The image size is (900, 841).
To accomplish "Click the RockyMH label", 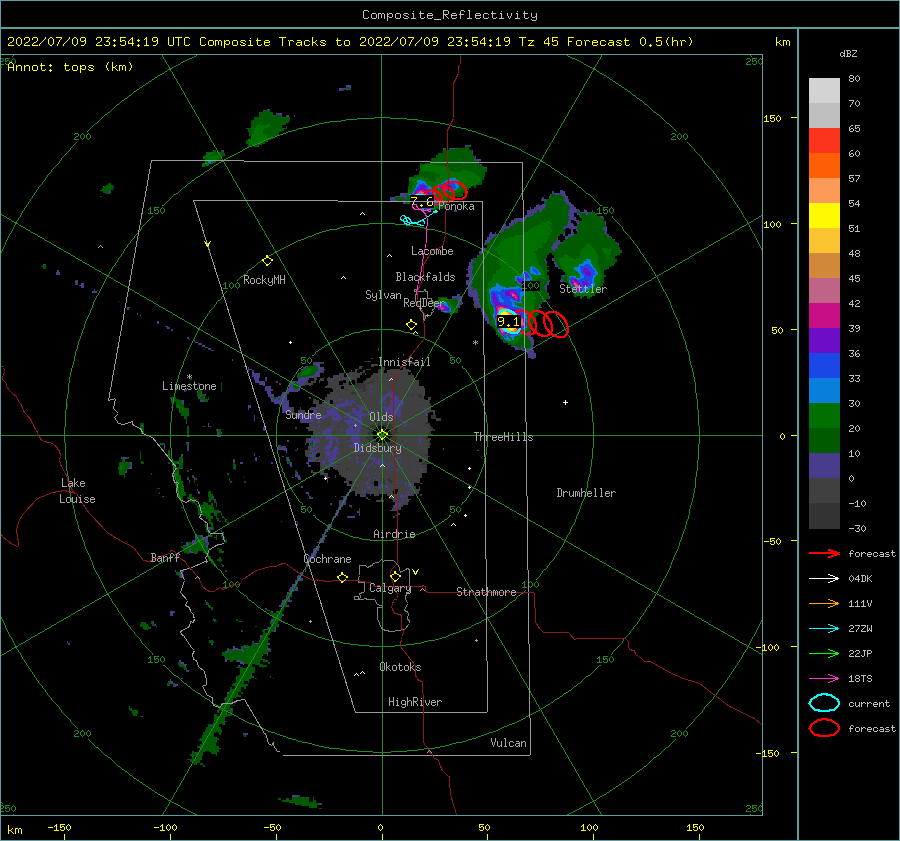I will coord(264,280).
